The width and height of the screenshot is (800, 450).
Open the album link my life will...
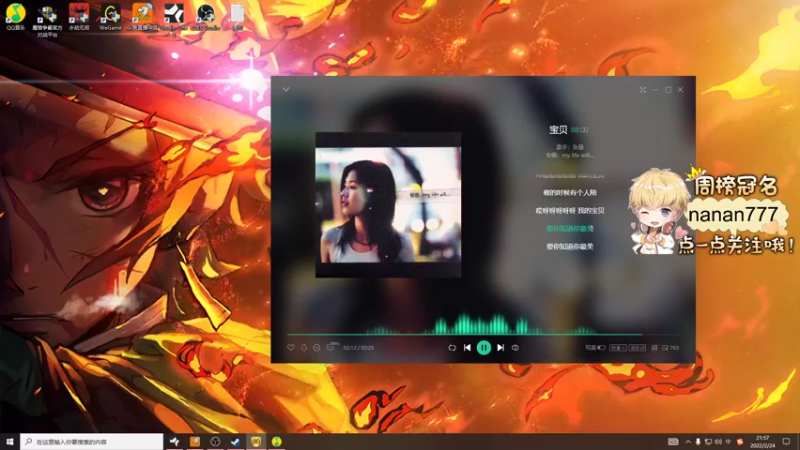(x=578, y=155)
